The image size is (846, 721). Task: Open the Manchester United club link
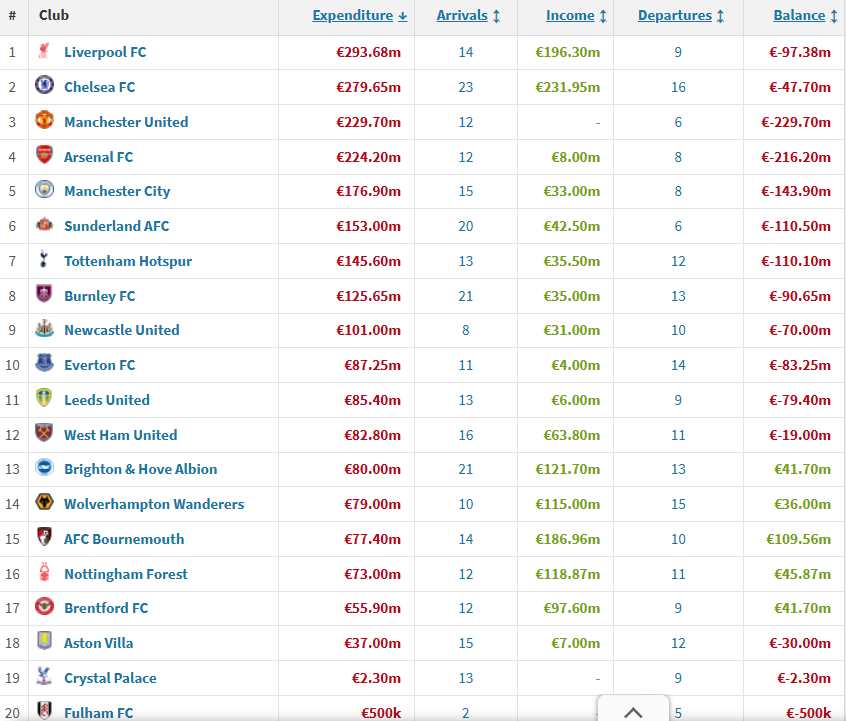tap(126, 122)
